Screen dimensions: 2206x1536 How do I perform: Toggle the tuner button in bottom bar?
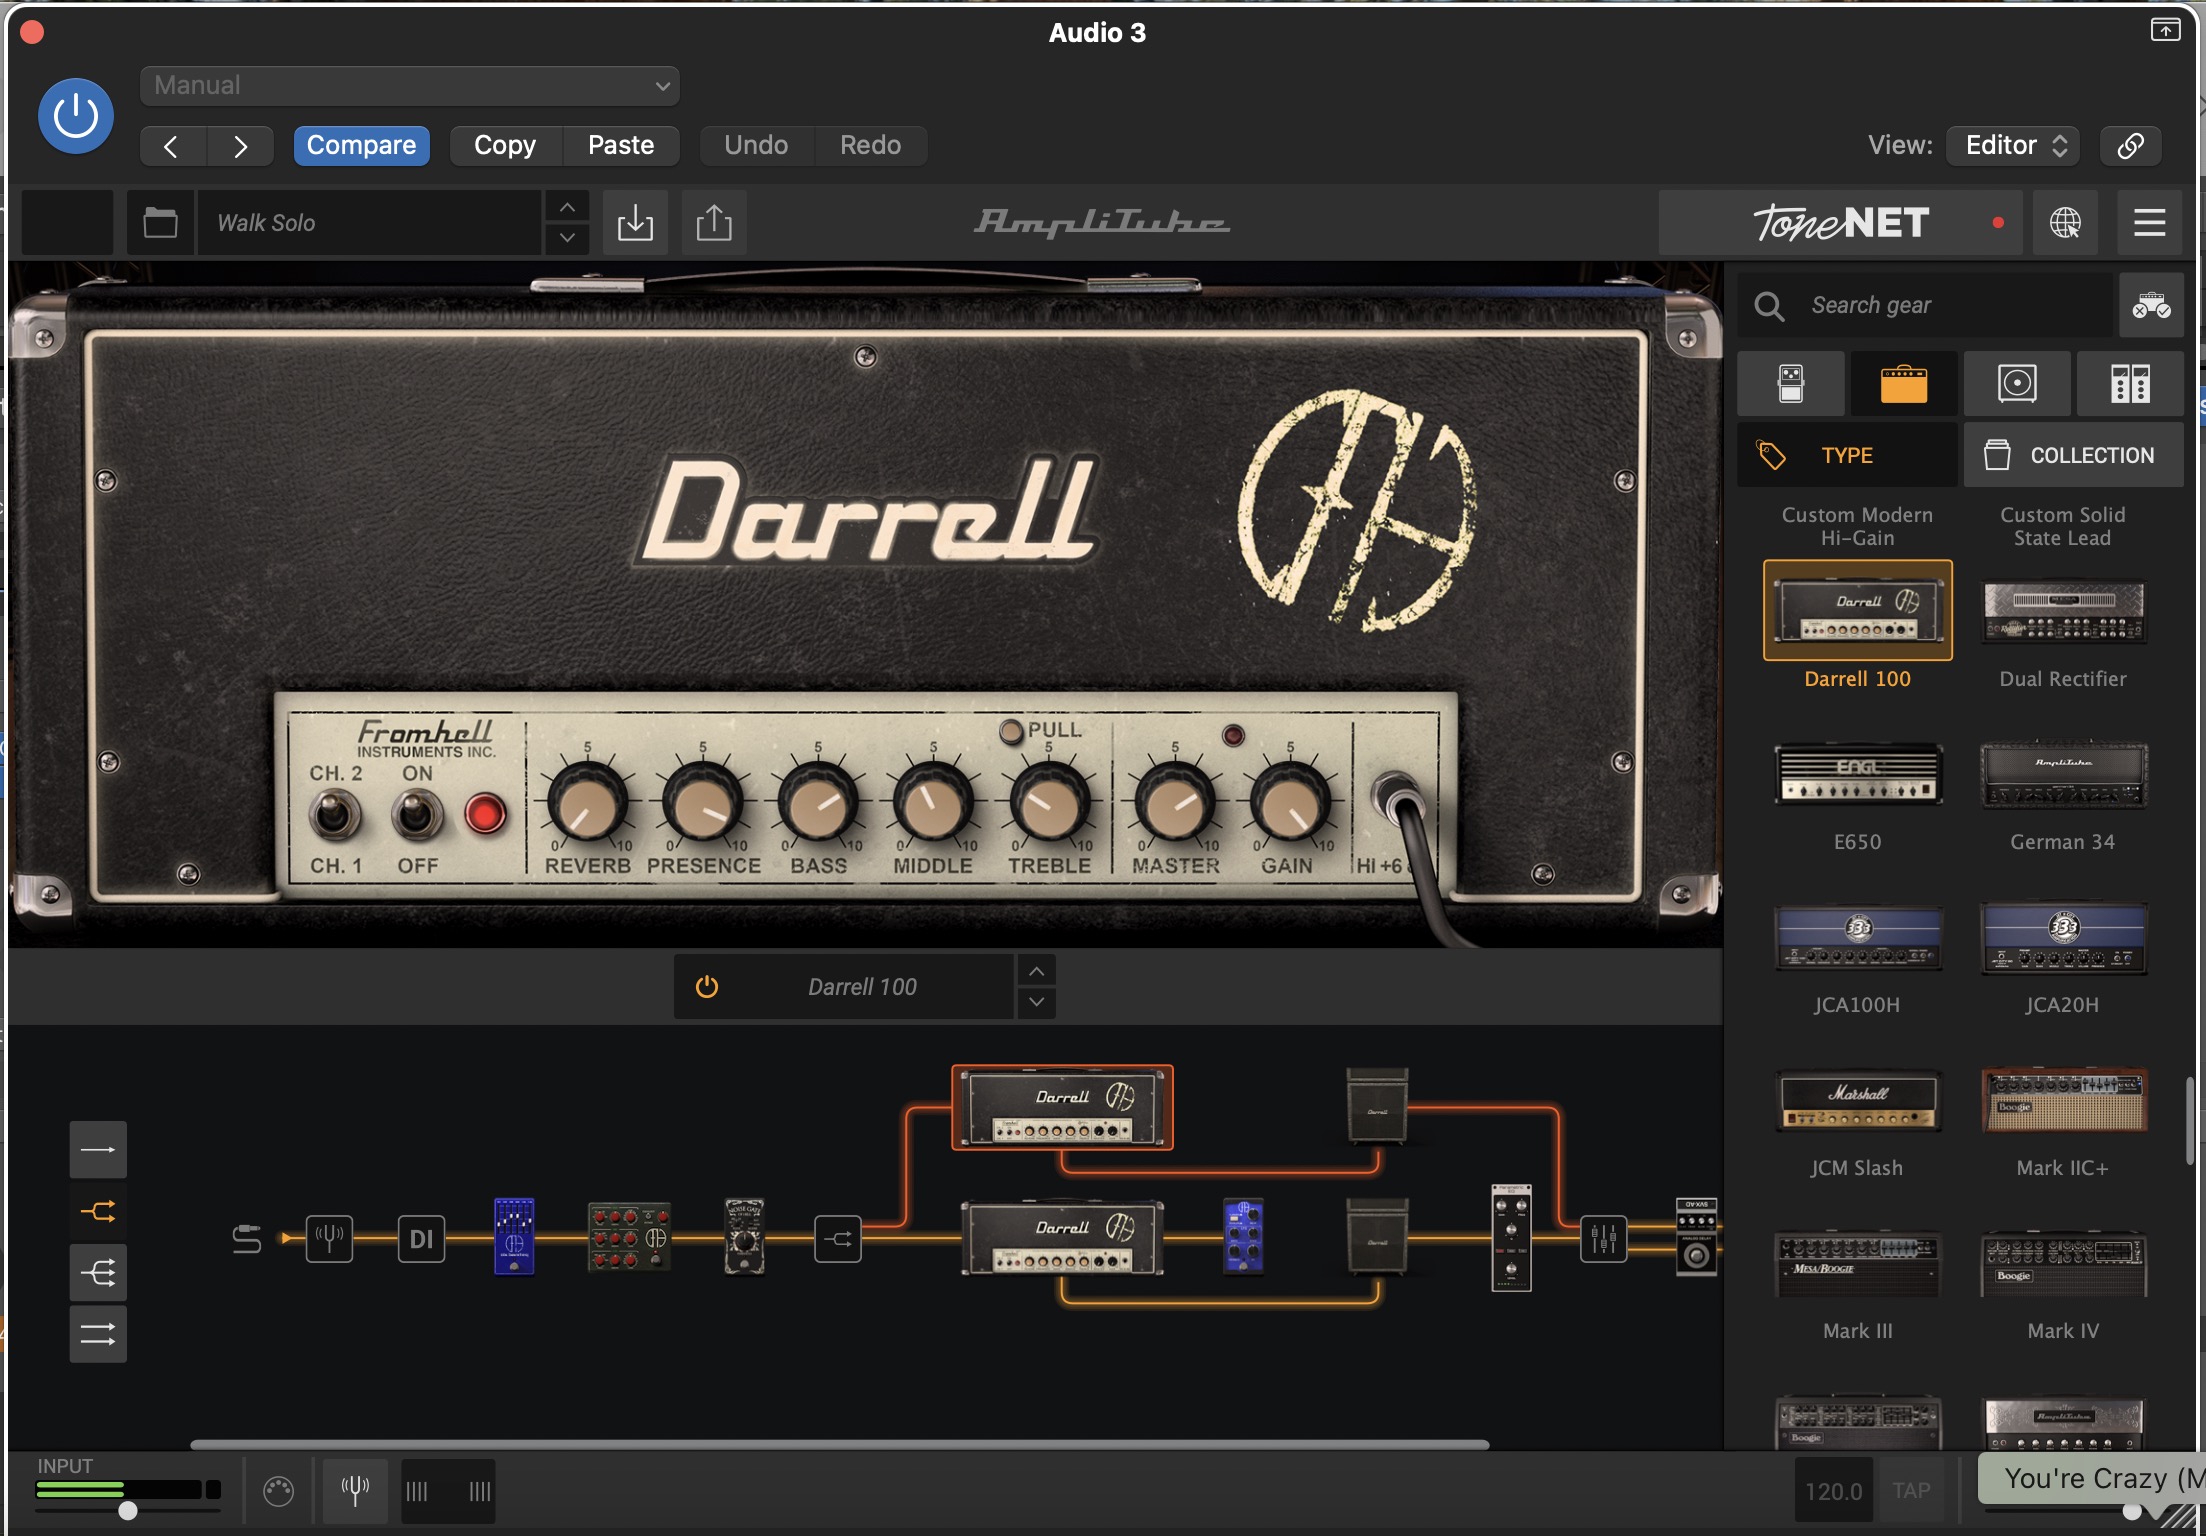point(355,1491)
